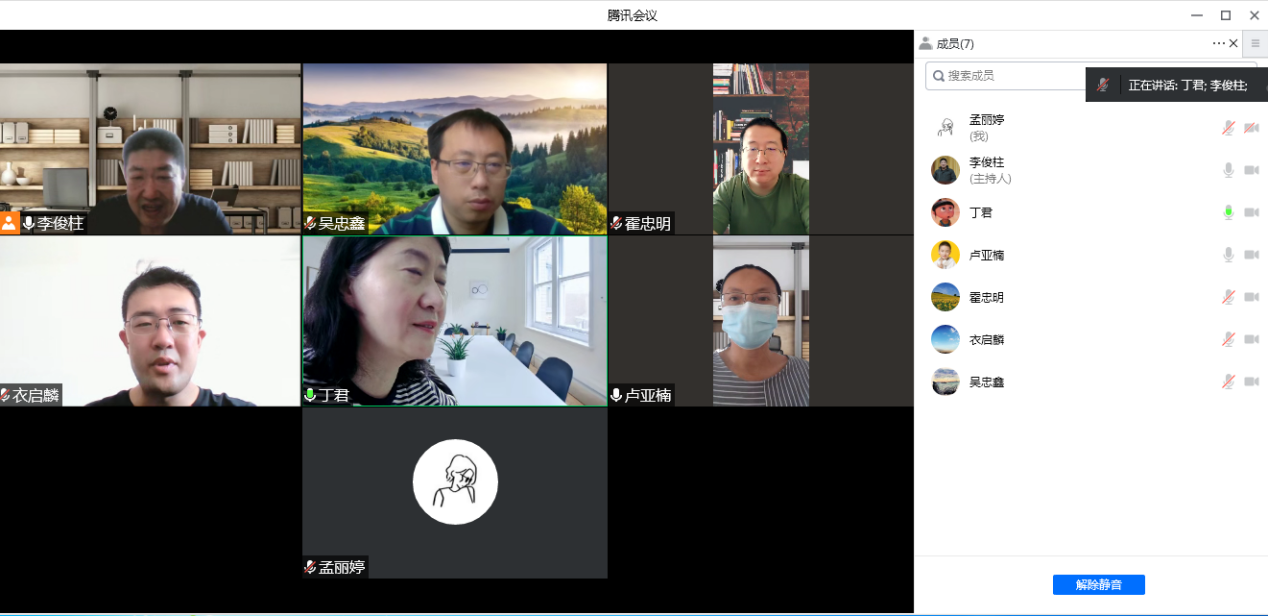This screenshot has width=1268, height=616.
Task: Click 吴忠鑫's muted microphone icon in list
Action: click(x=1228, y=382)
